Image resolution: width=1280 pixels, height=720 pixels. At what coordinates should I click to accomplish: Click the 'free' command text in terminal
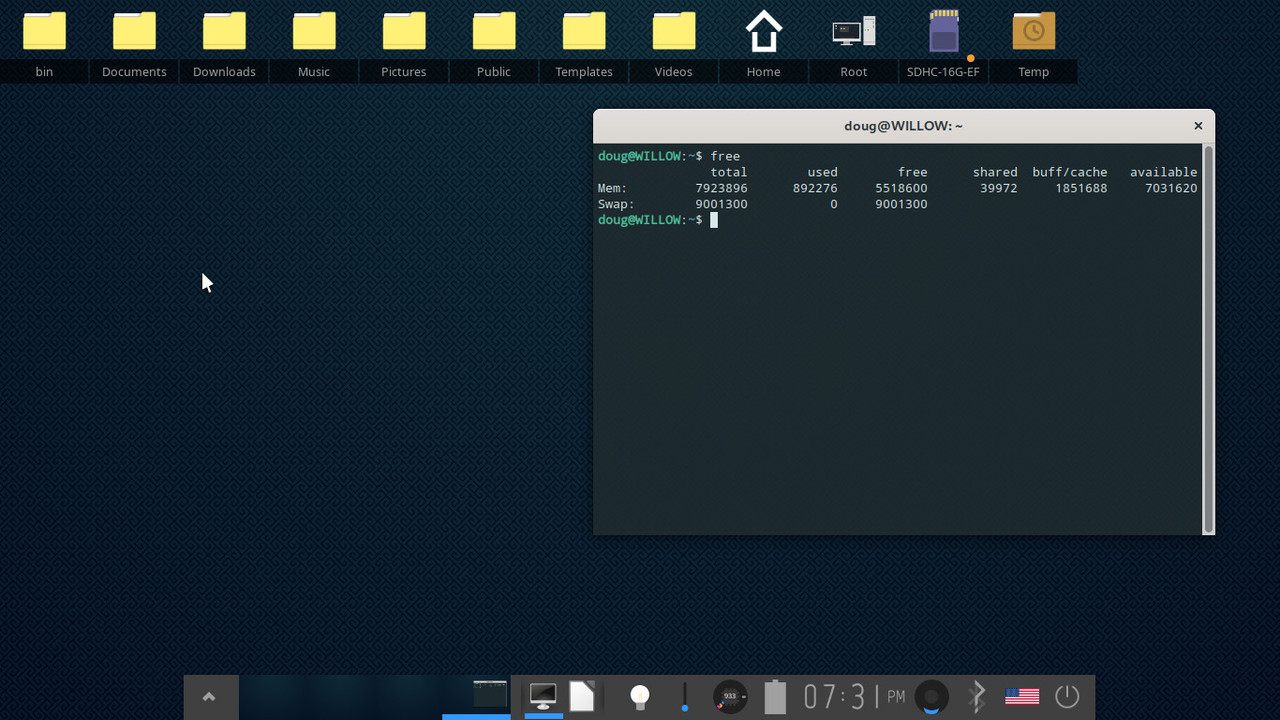tap(725, 156)
